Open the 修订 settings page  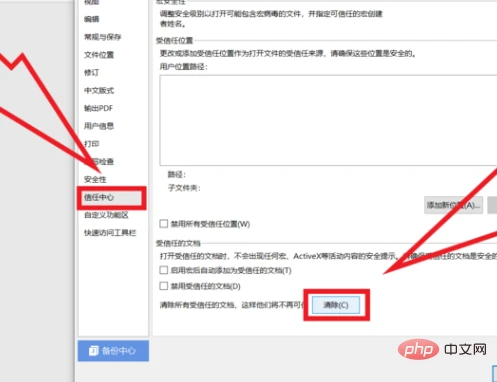92,73
